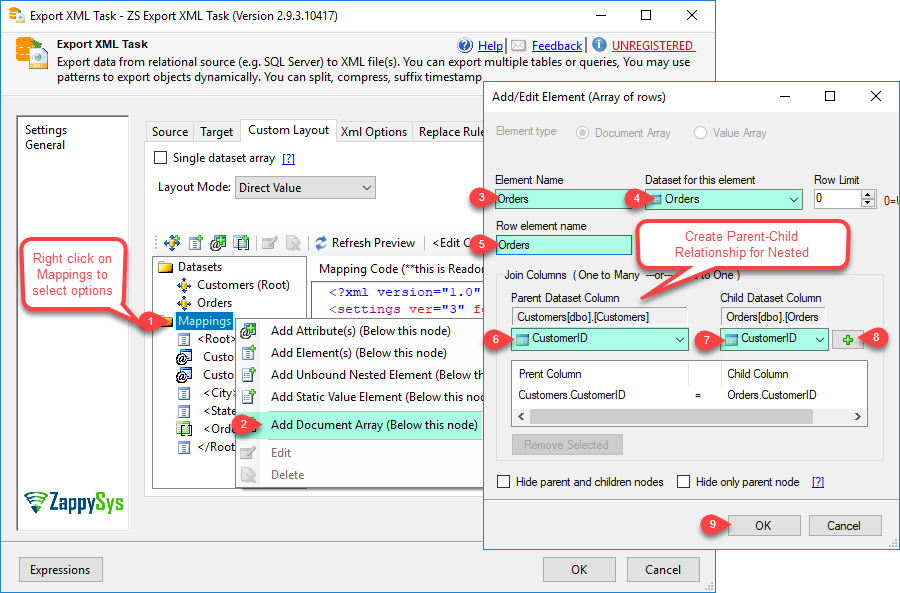Screen dimensions: 900x593
Task: Click the add dataset toolbar icon
Action: point(172,243)
